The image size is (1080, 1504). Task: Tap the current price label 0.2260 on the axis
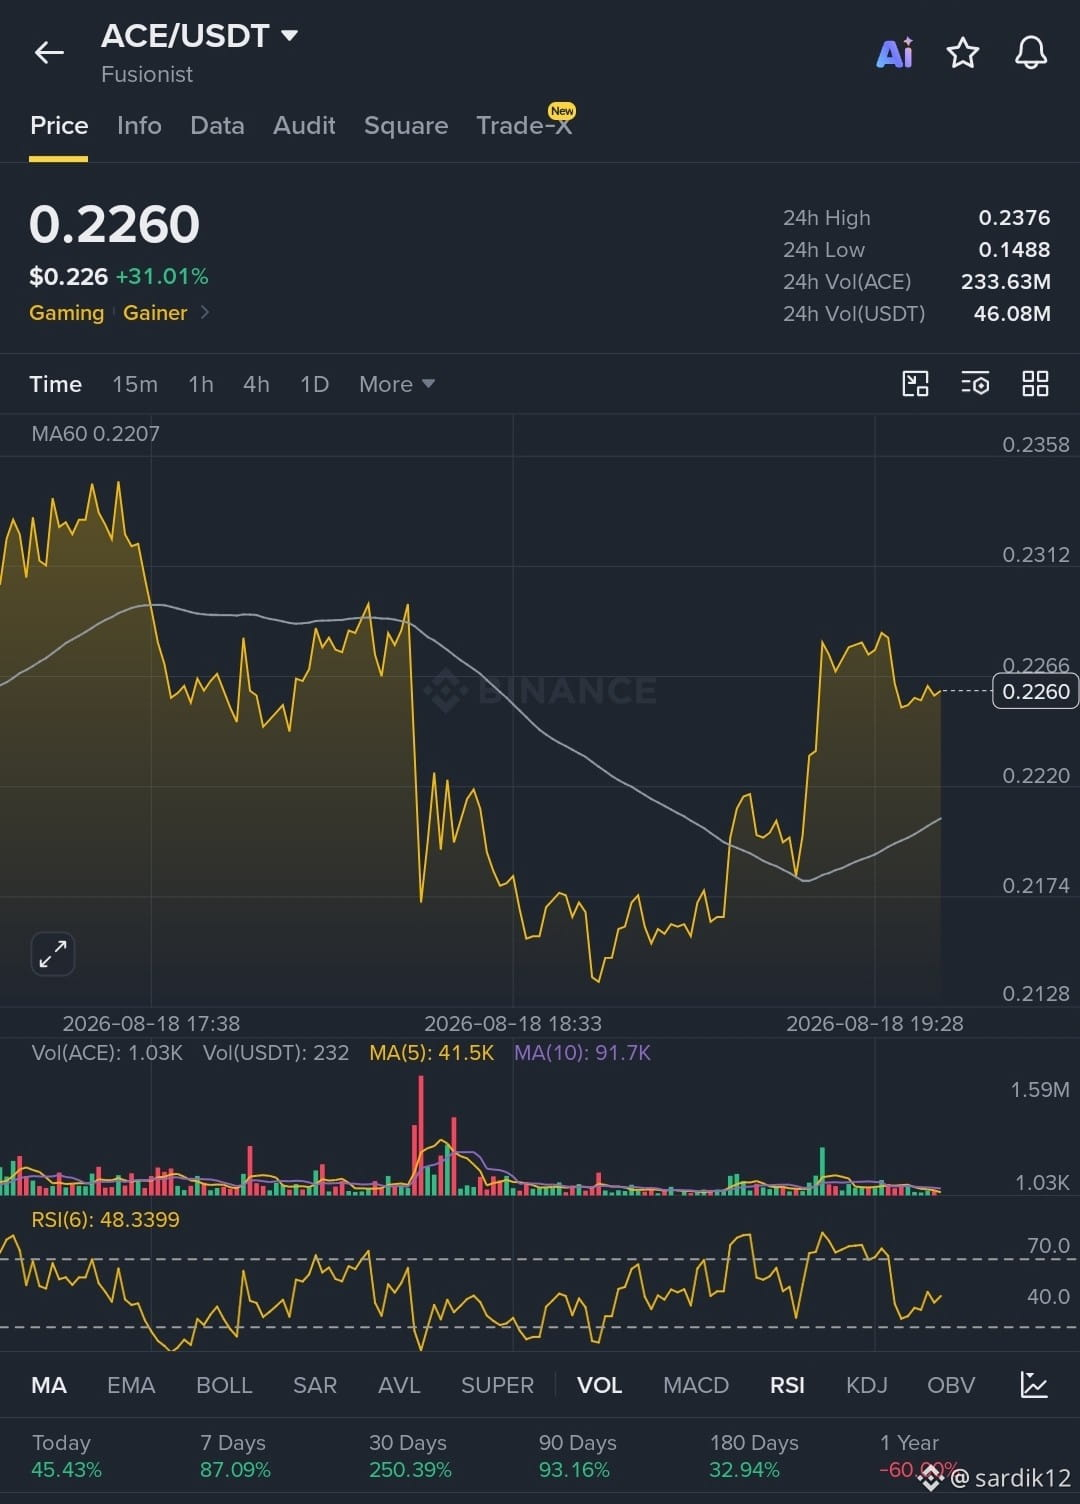click(x=1035, y=691)
